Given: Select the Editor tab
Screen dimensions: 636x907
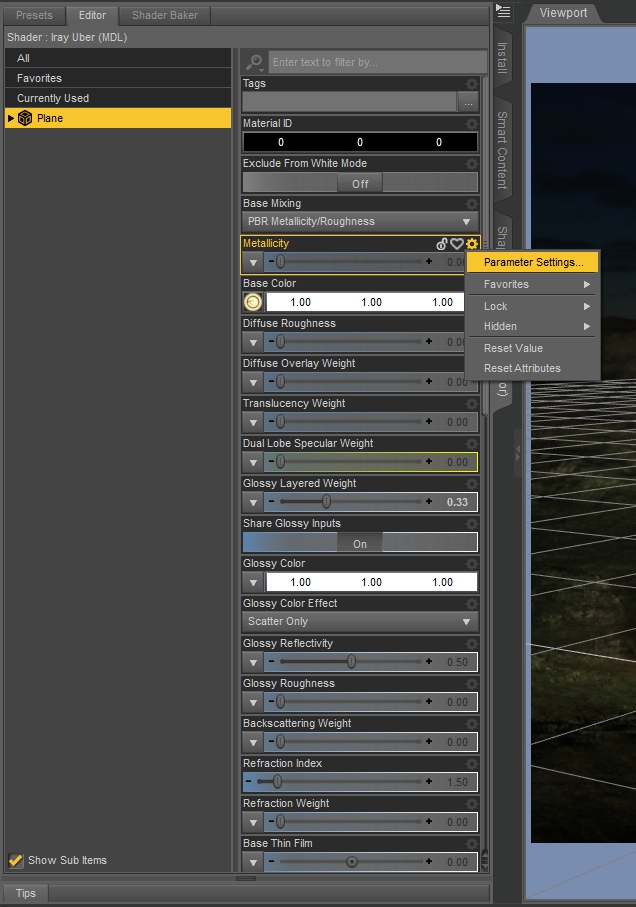Looking at the screenshot, I should (93, 15).
